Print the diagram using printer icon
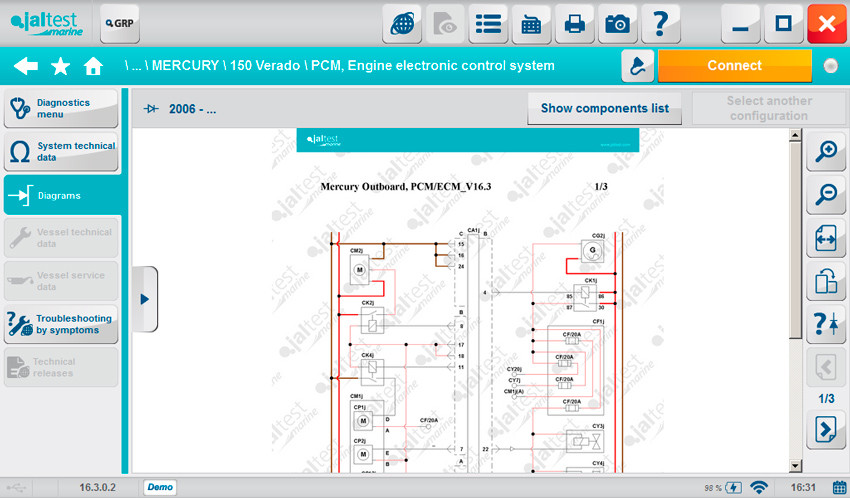Screen dimensions: 850x498 pos(574,24)
